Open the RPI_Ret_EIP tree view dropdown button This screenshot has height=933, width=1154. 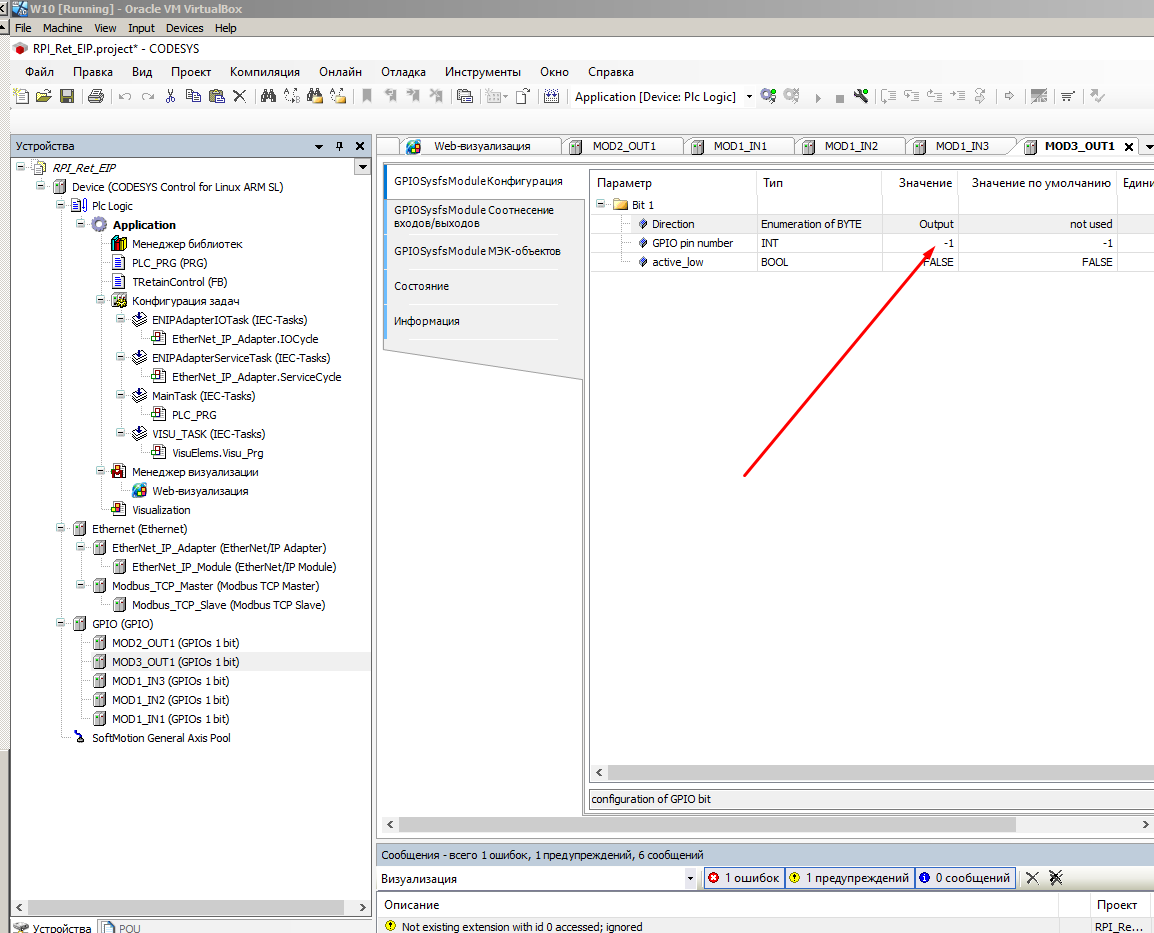(x=362, y=167)
